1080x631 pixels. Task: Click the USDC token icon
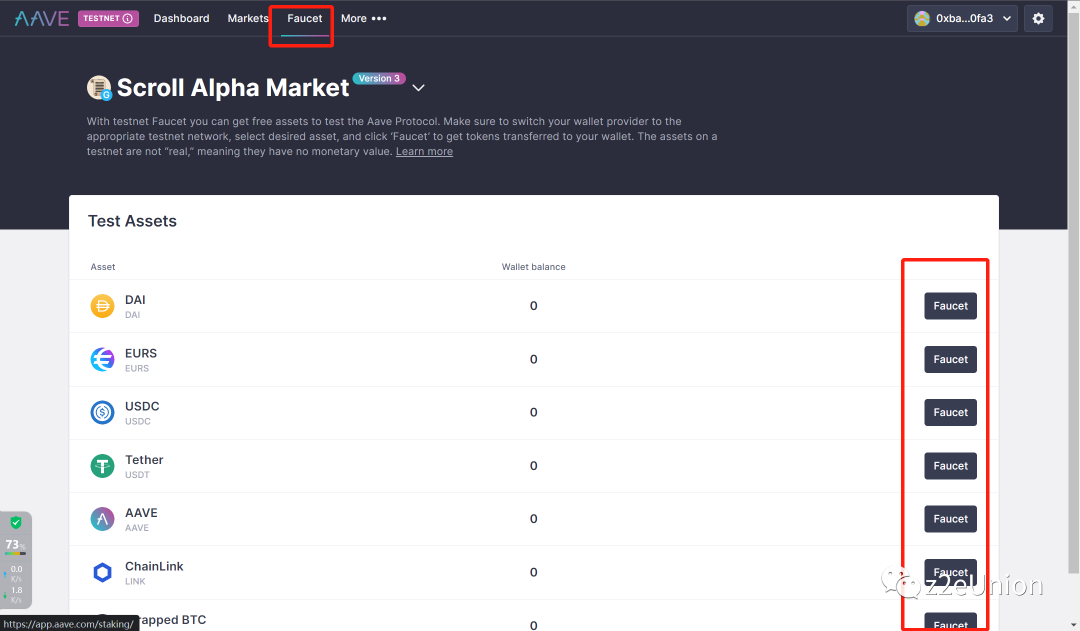pos(102,412)
